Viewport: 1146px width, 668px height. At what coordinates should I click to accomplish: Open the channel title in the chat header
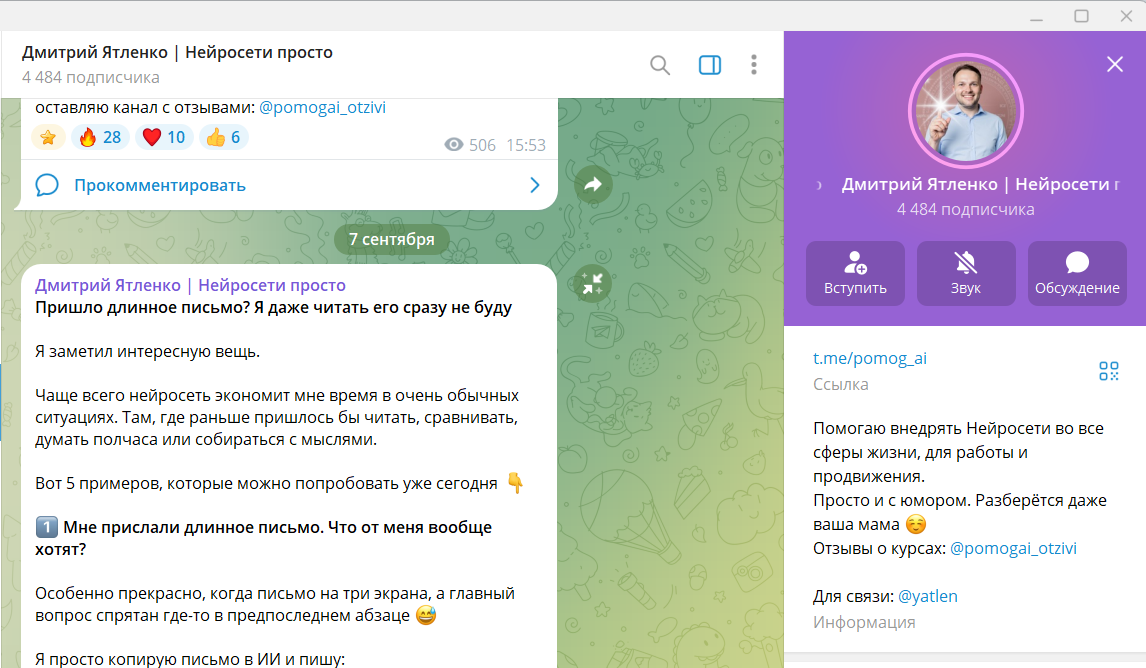pyautogui.click(x=177, y=53)
